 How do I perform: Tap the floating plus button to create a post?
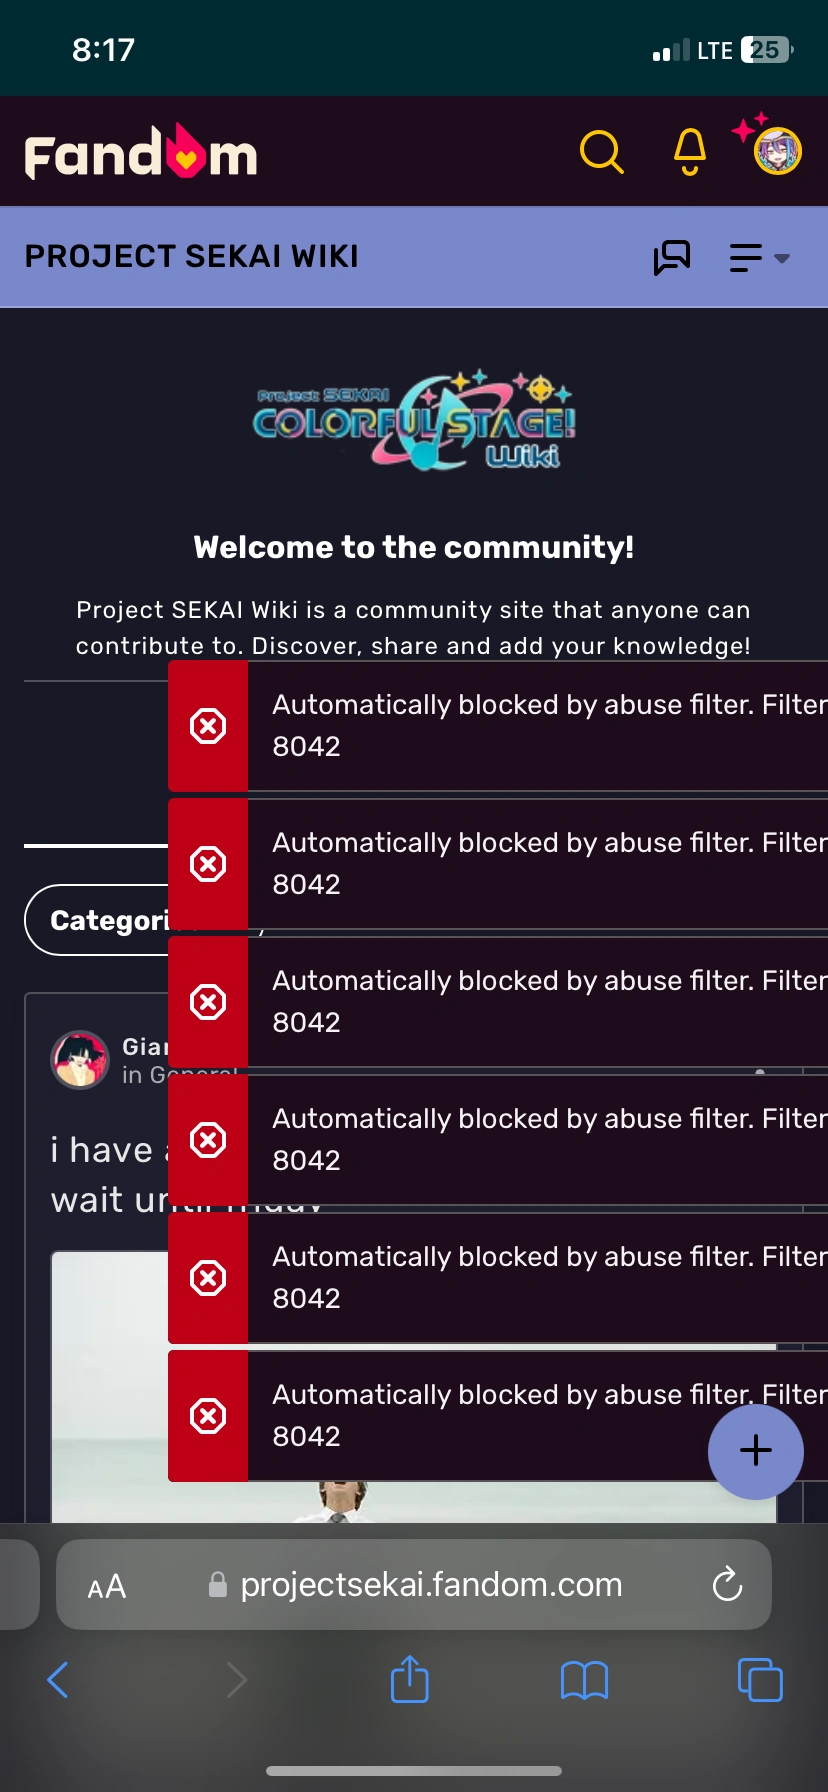point(755,1451)
